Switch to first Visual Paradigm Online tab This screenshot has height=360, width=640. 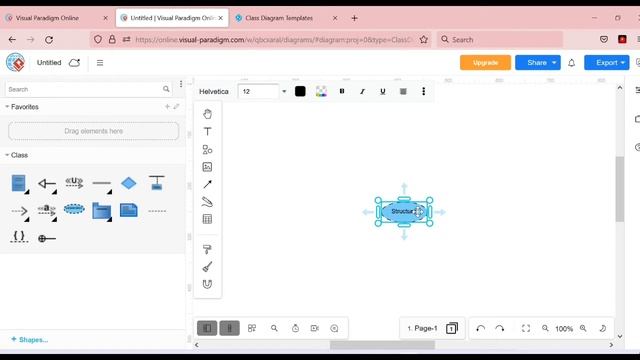(47, 18)
